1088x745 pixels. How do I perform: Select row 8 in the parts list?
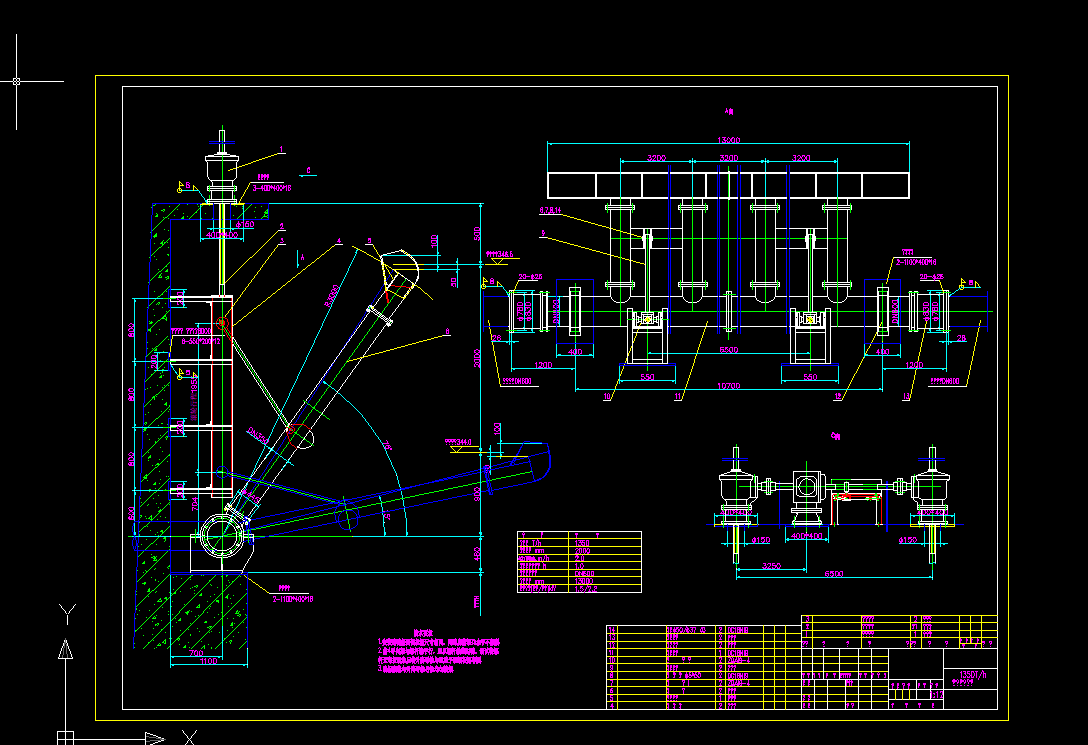click(704, 675)
